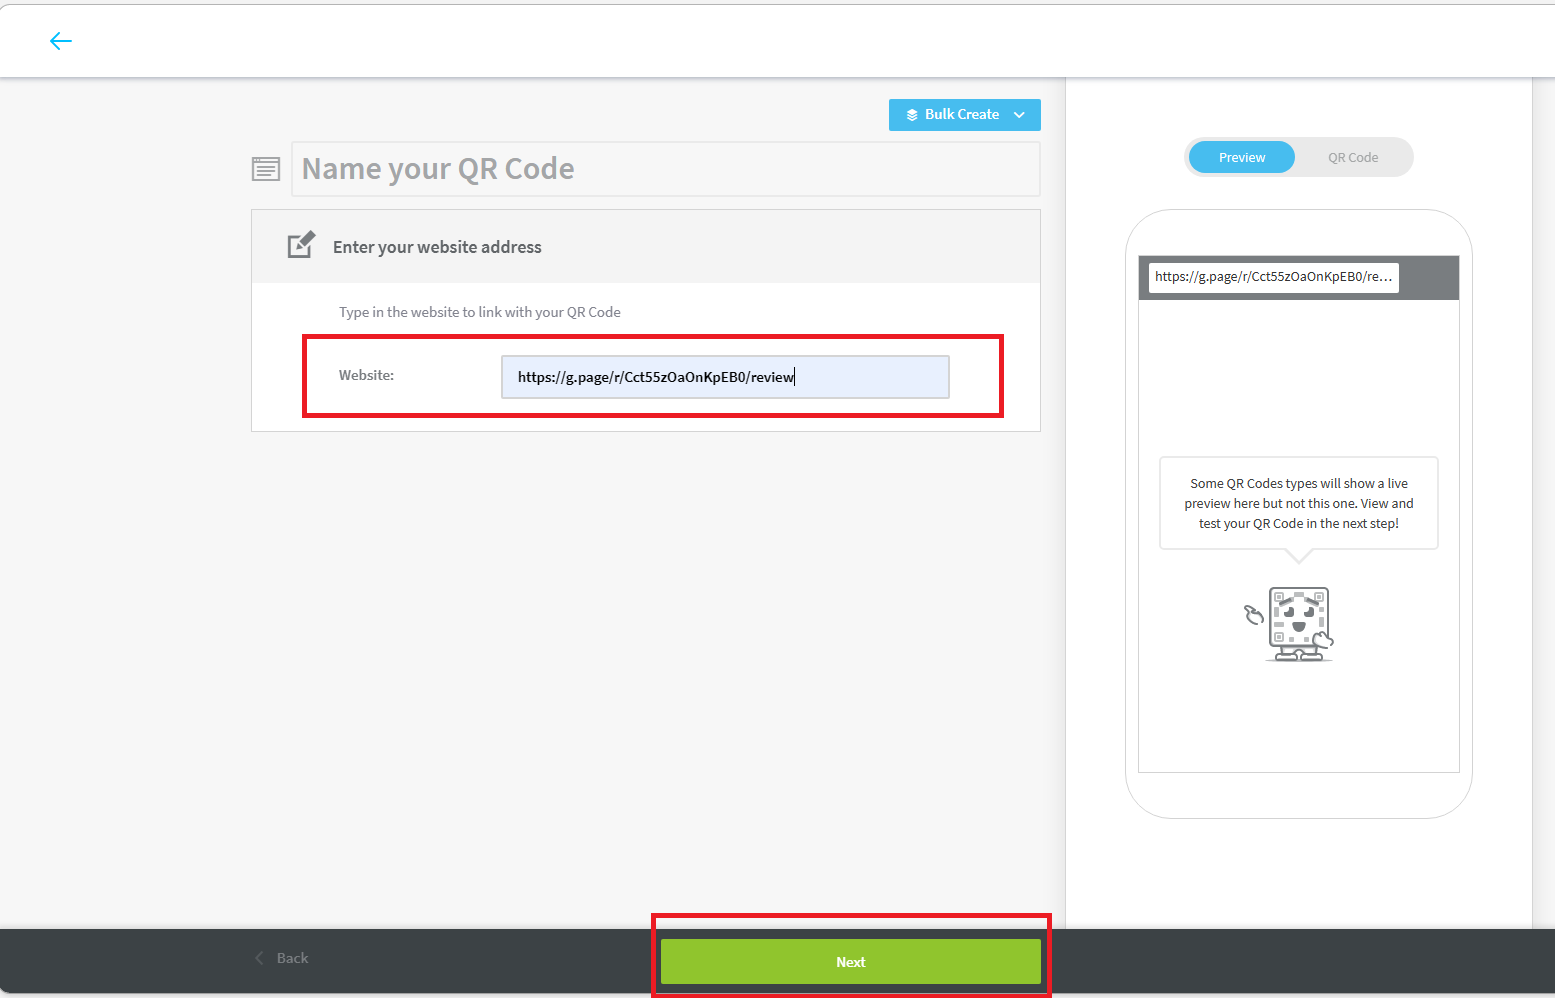This screenshot has width=1555, height=998.
Task: Click the blue back arrow at top left
Action: [x=61, y=41]
